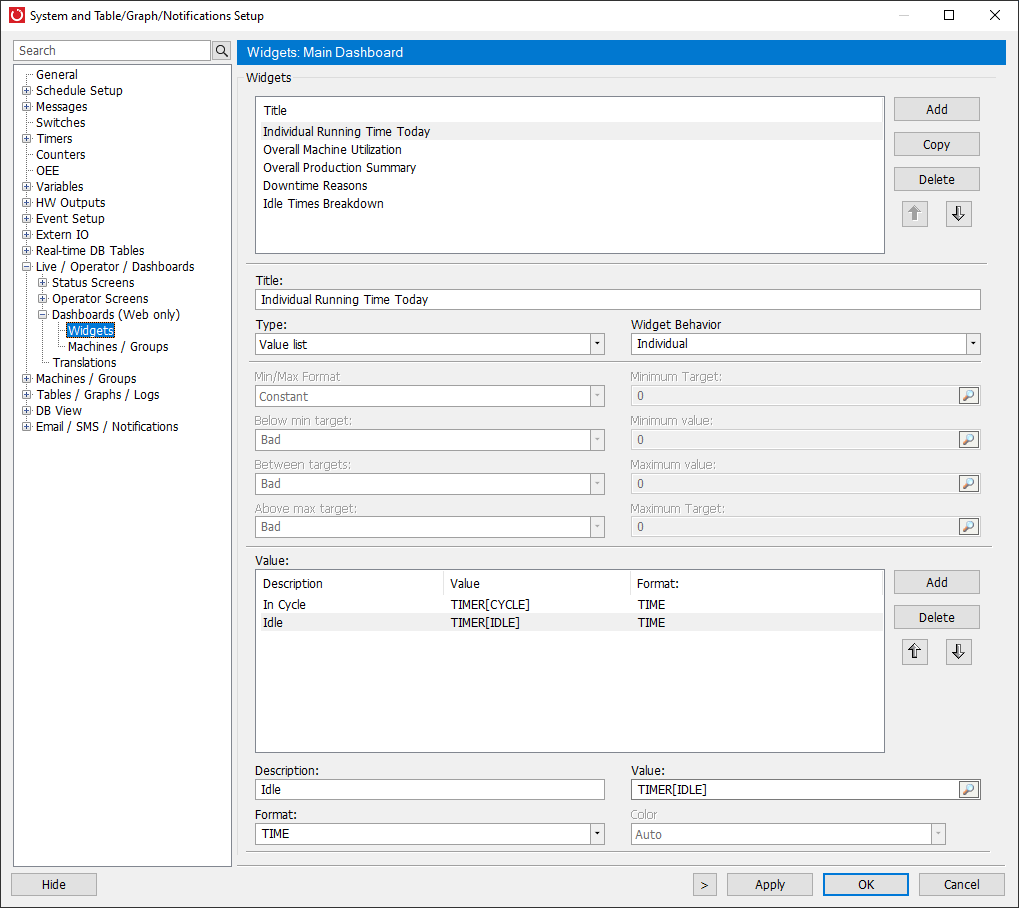The width and height of the screenshot is (1019, 908).
Task: Select Tables / Graphs / Logs item
Action: tap(97, 395)
